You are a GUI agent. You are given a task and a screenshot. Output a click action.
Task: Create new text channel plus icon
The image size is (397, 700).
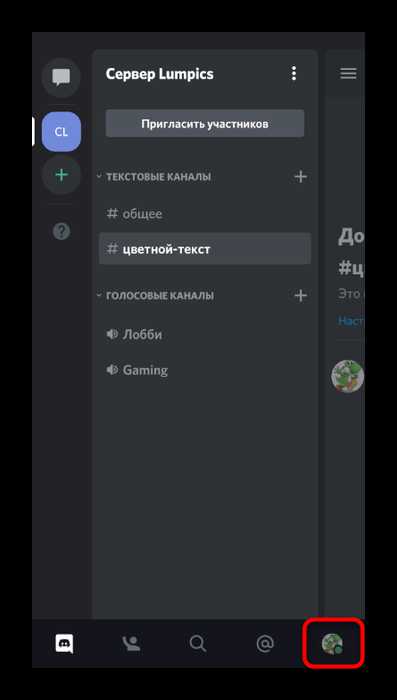pyautogui.click(x=301, y=177)
